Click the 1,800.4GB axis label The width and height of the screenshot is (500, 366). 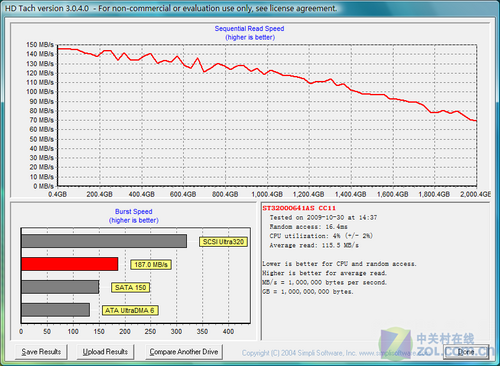(x=434, y=194)
